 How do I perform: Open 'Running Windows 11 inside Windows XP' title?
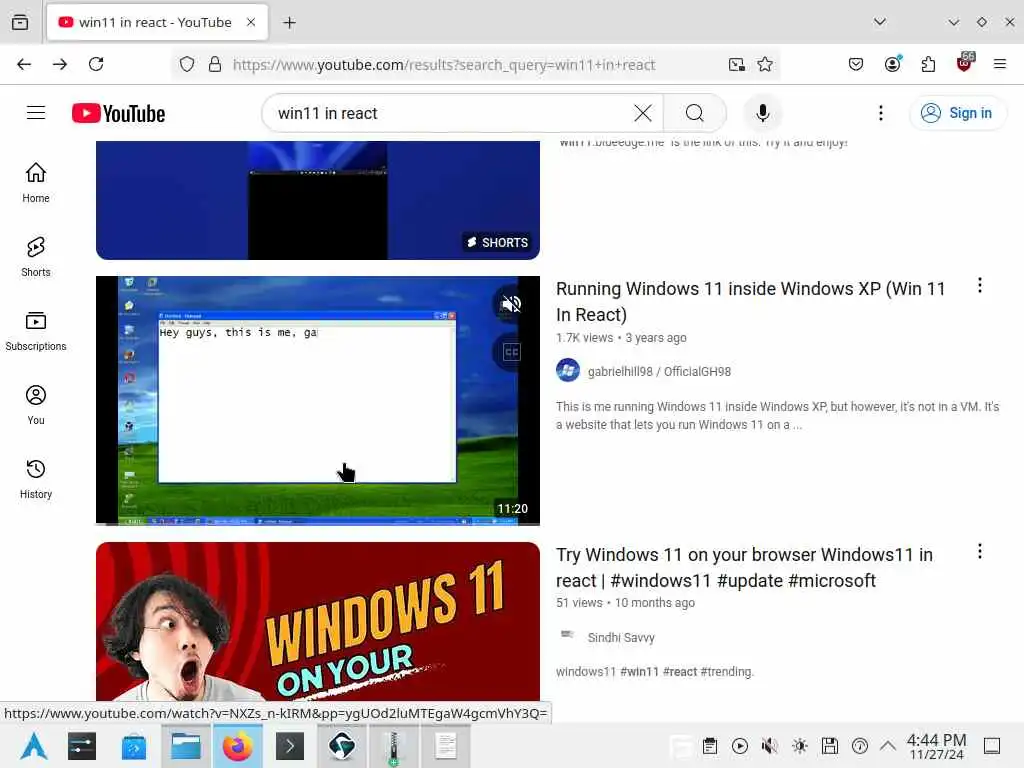click(x=750, y=302)
